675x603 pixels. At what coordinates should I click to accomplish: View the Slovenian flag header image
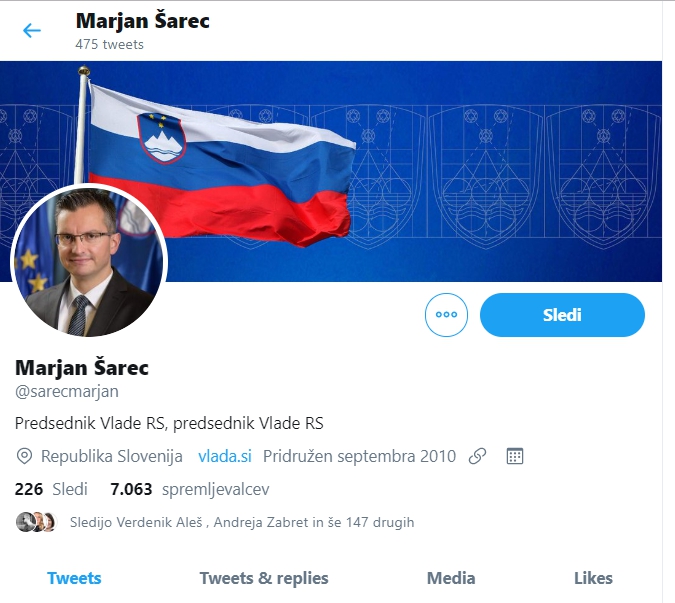coord(331,171)
